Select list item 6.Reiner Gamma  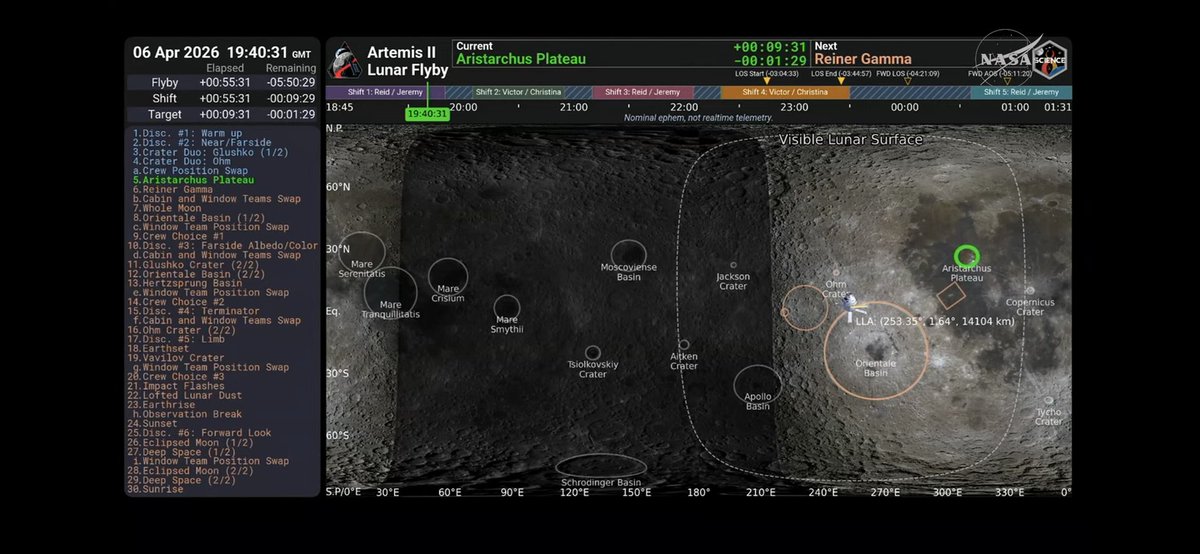tap(172, 189)
